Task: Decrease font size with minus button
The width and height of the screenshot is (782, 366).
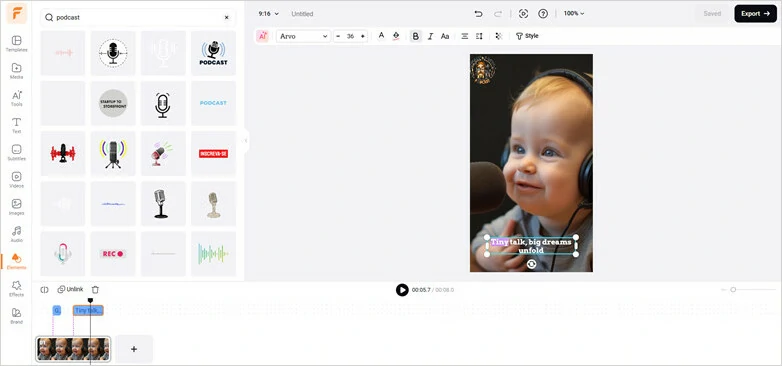Action: coord(338,36)
